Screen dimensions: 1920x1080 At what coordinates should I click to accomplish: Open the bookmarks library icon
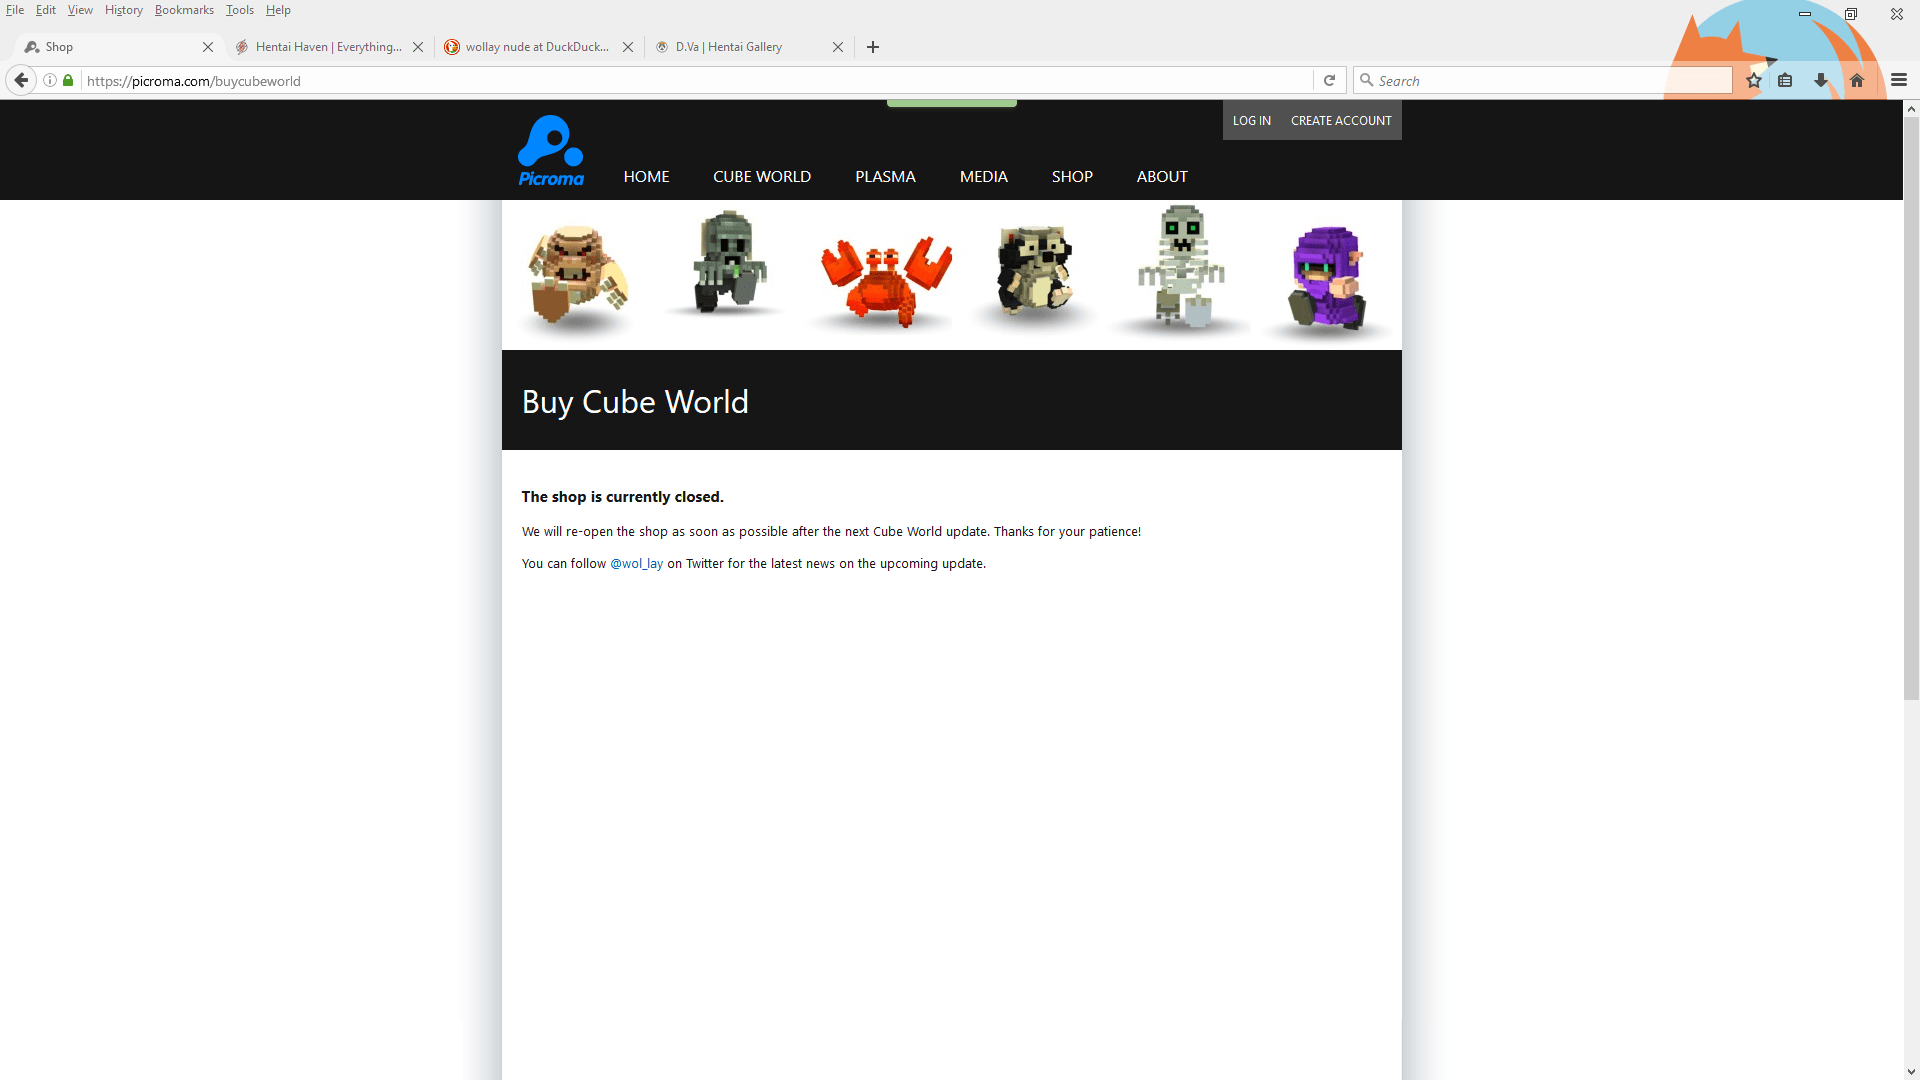click(x=1786, y=80)
